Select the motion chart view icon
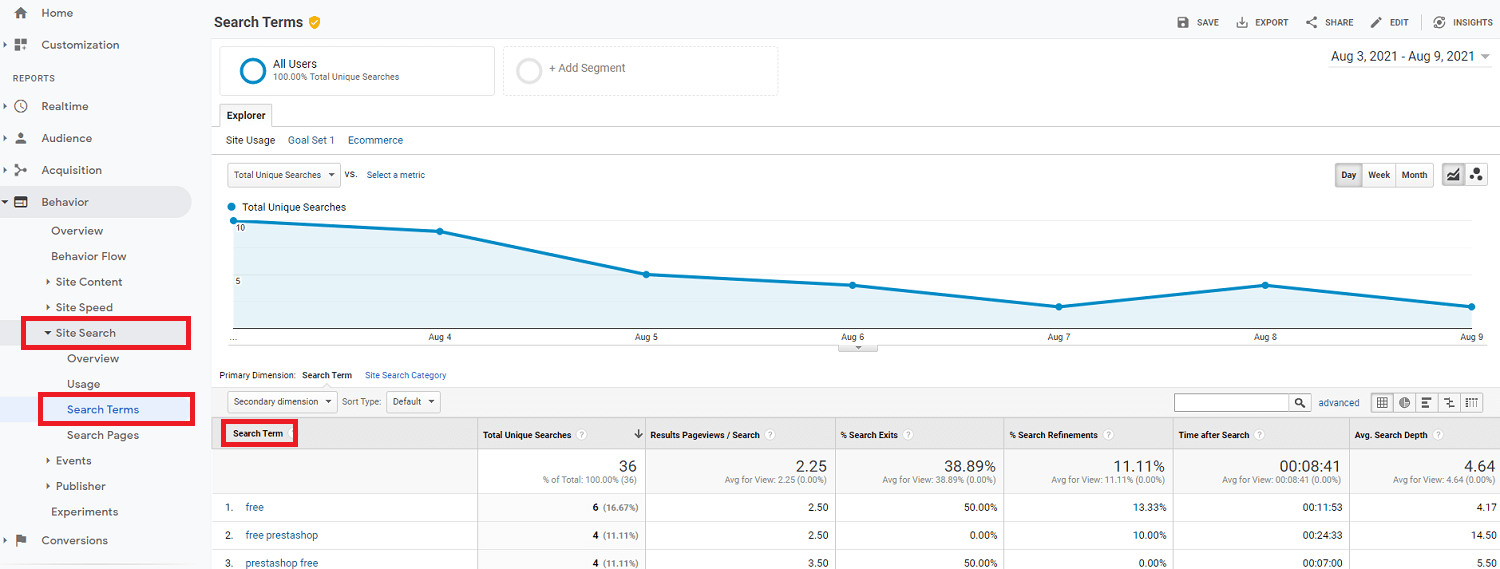The height and width of the screenshot is (569, 1500). click(x=1475, y=175)
